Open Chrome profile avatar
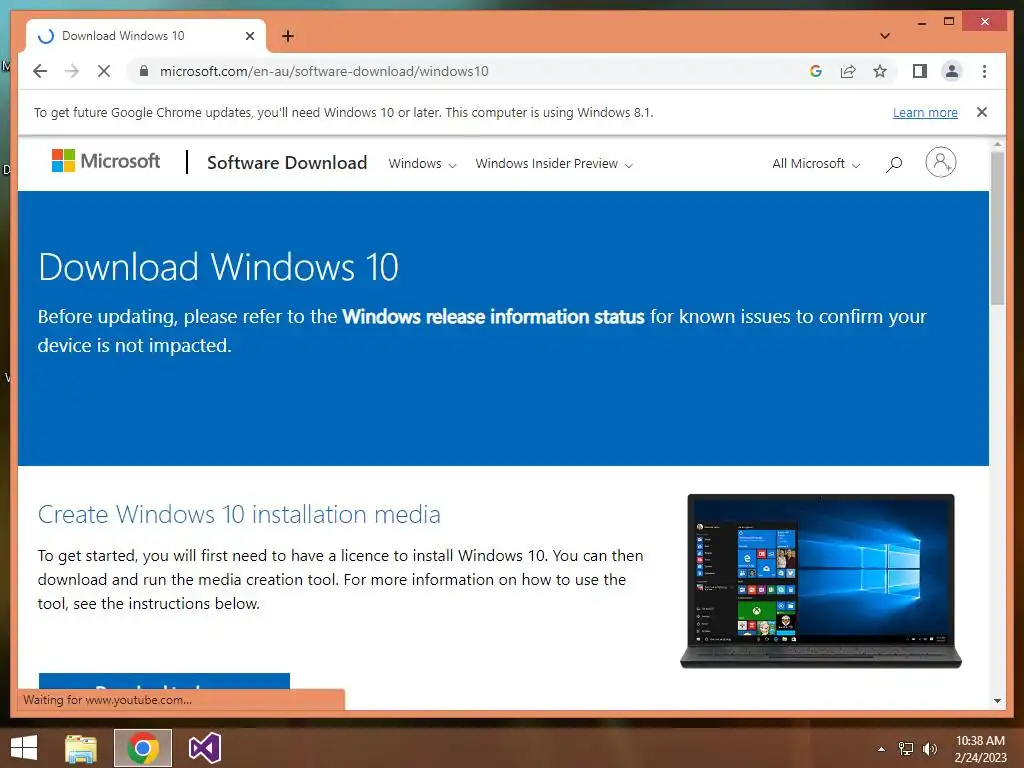The image size is (1024, 768). click(x=952, y=71)
